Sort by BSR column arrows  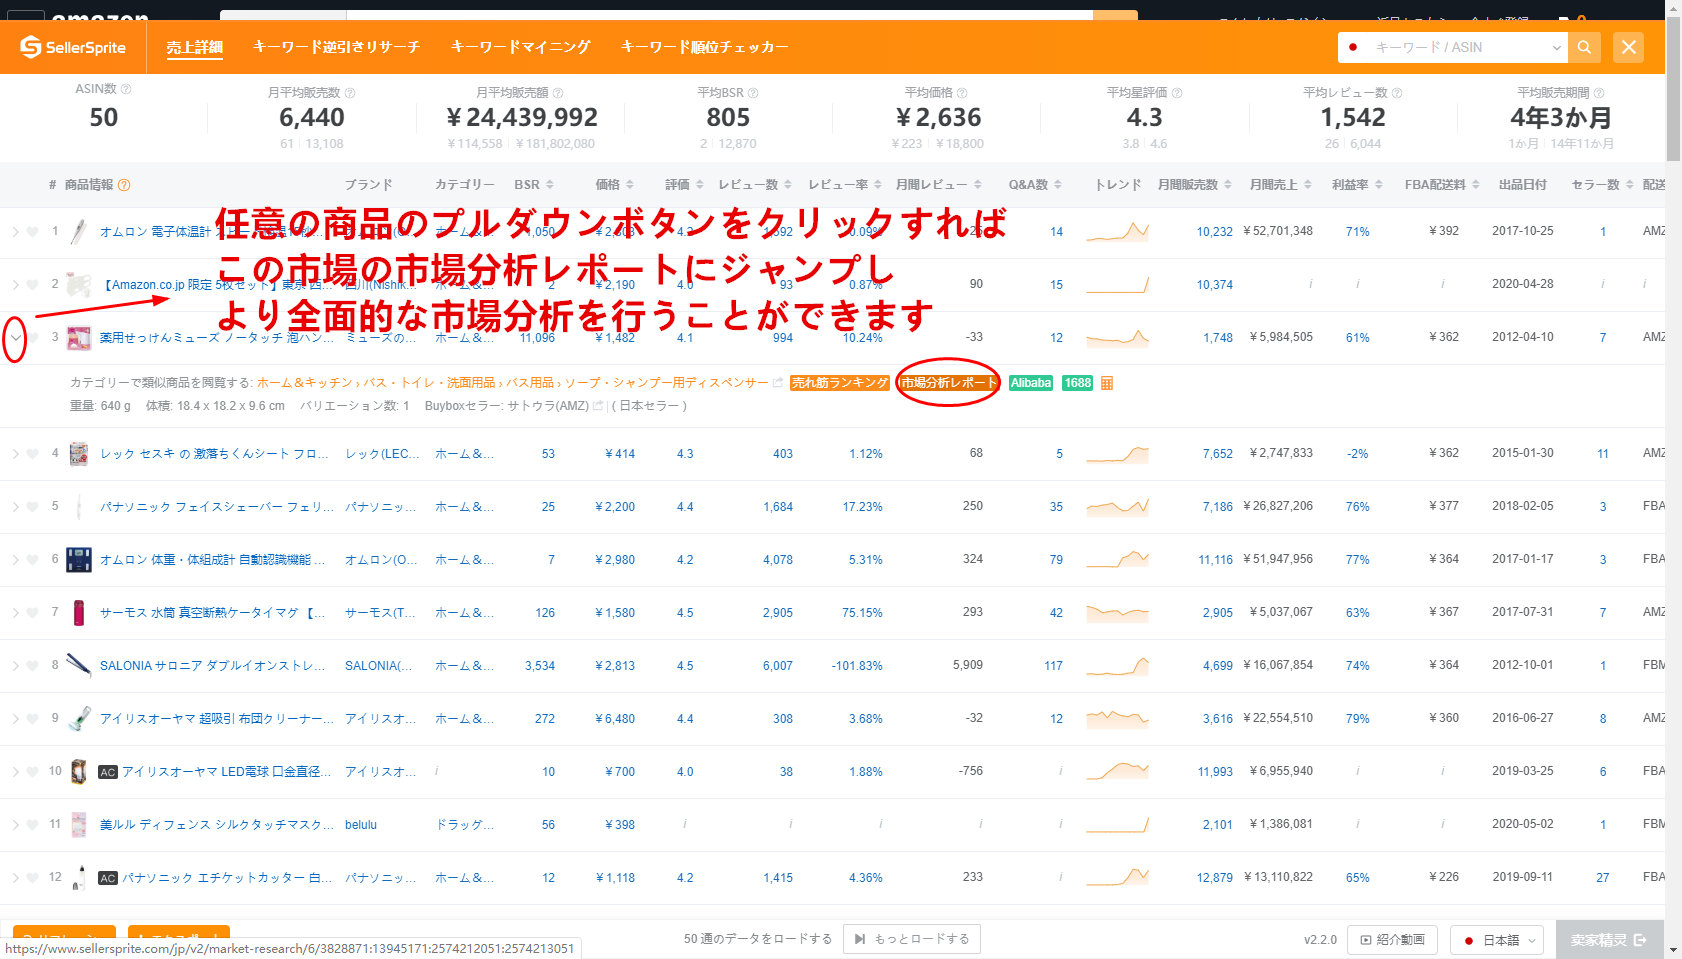[x=549, y=185]
